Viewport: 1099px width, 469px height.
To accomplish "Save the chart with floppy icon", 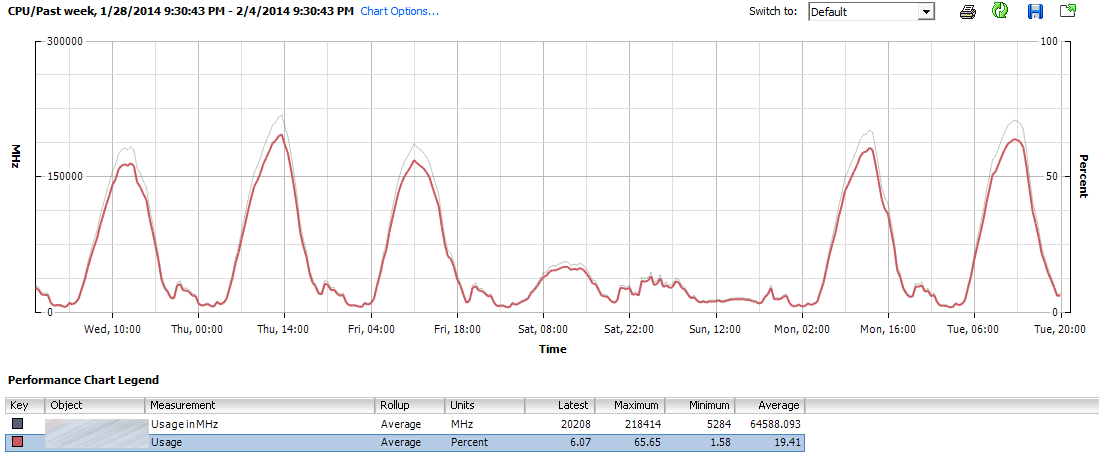I will coord(1035,11).
